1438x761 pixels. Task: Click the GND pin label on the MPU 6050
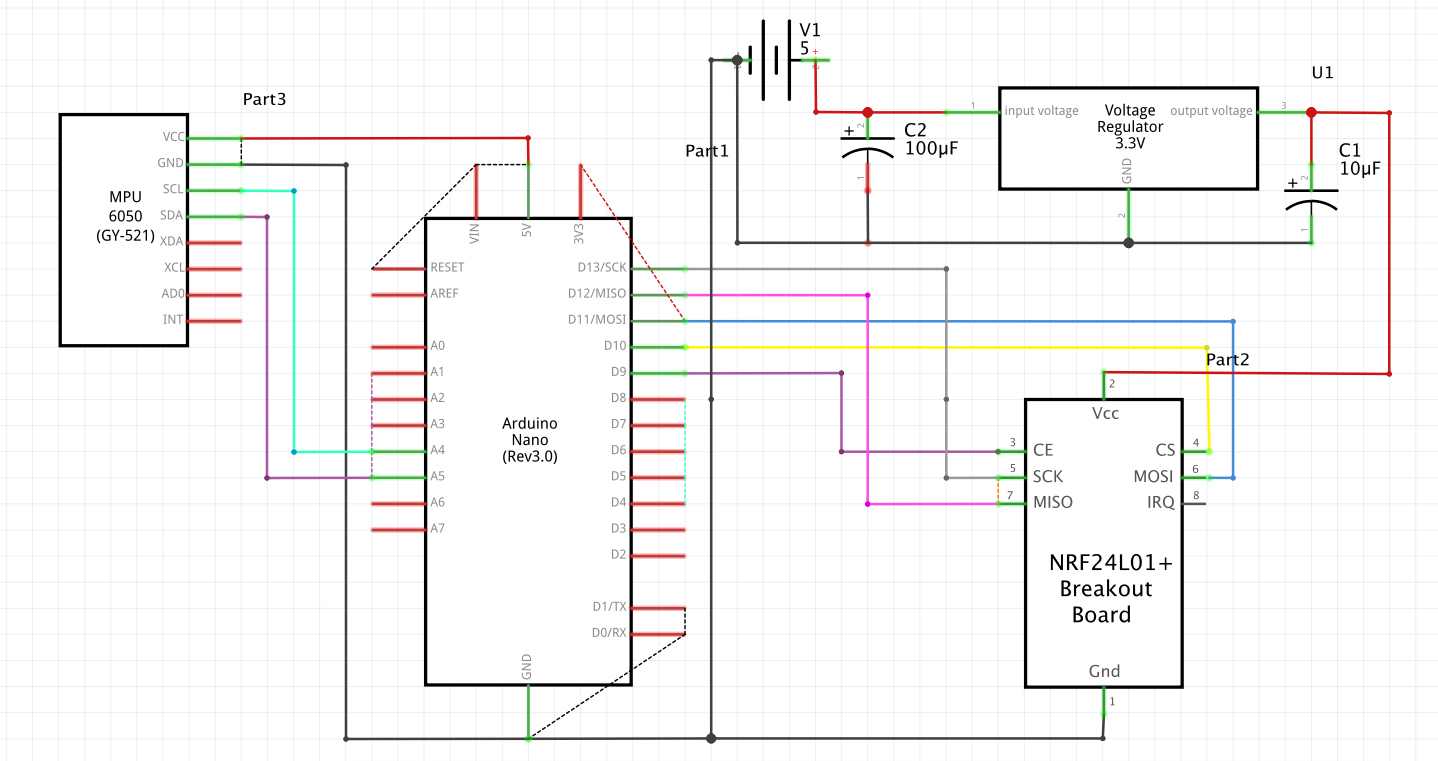tap(170, 164)
